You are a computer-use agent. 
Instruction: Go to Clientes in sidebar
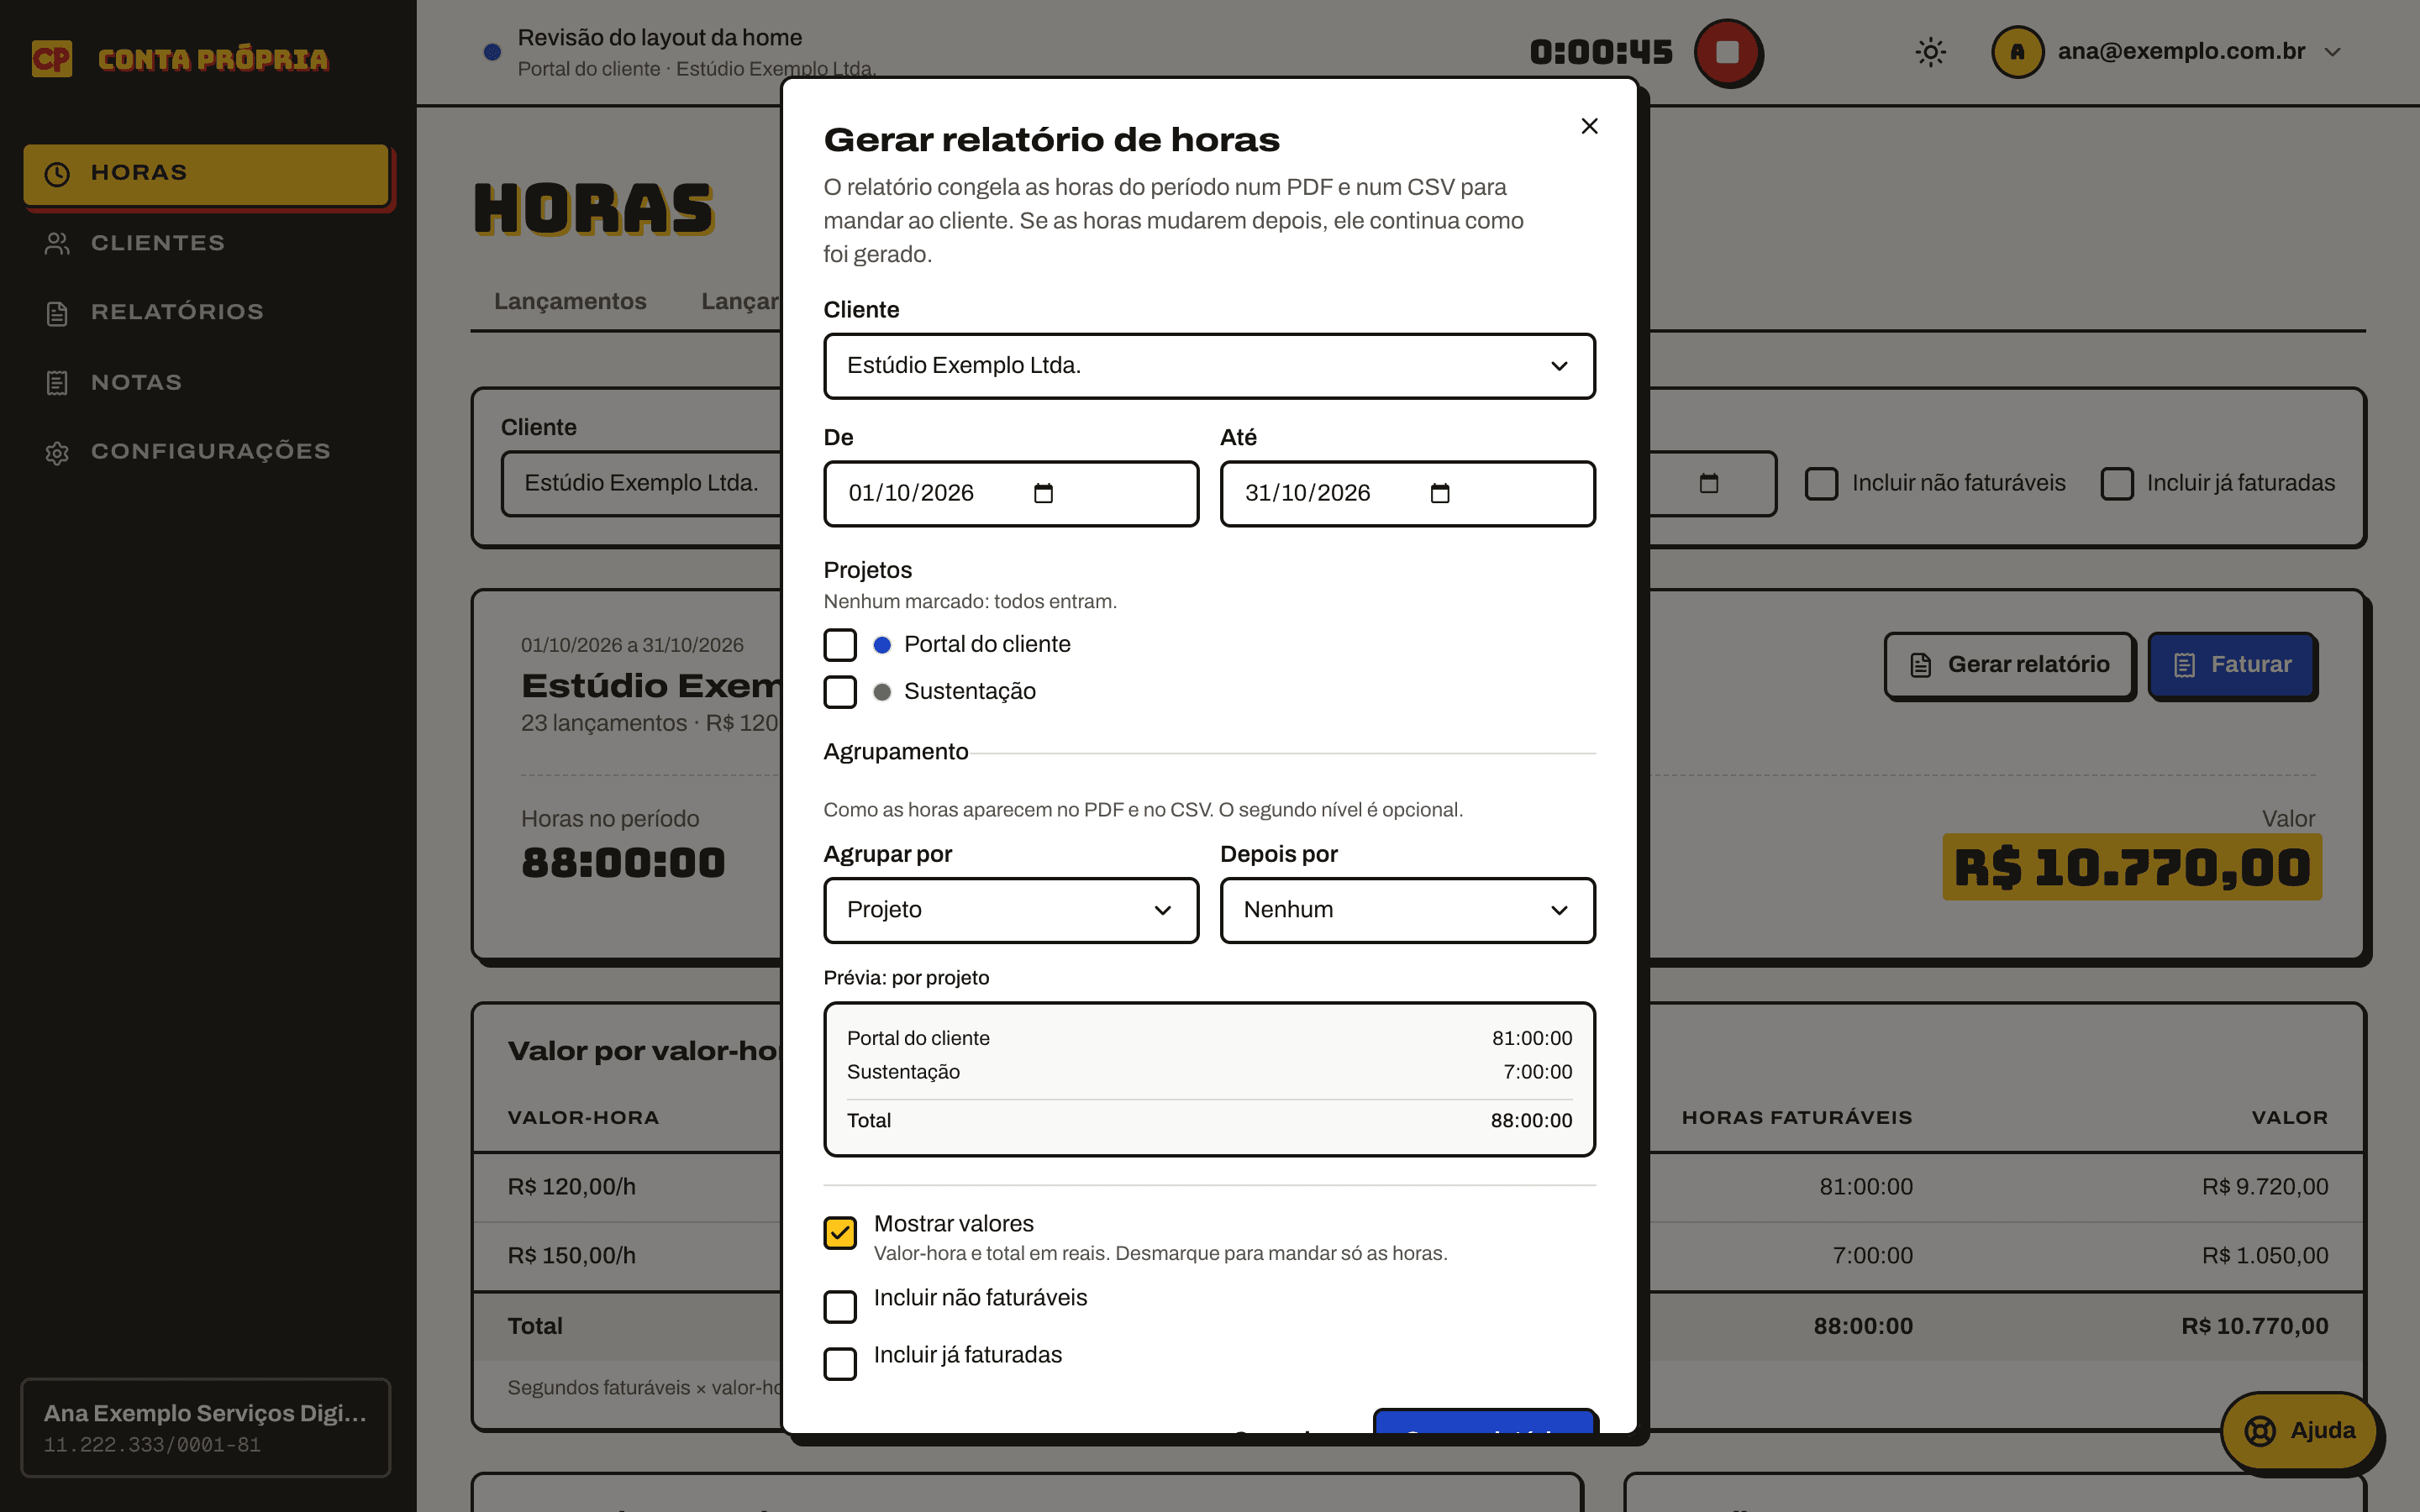click(206, 243)
